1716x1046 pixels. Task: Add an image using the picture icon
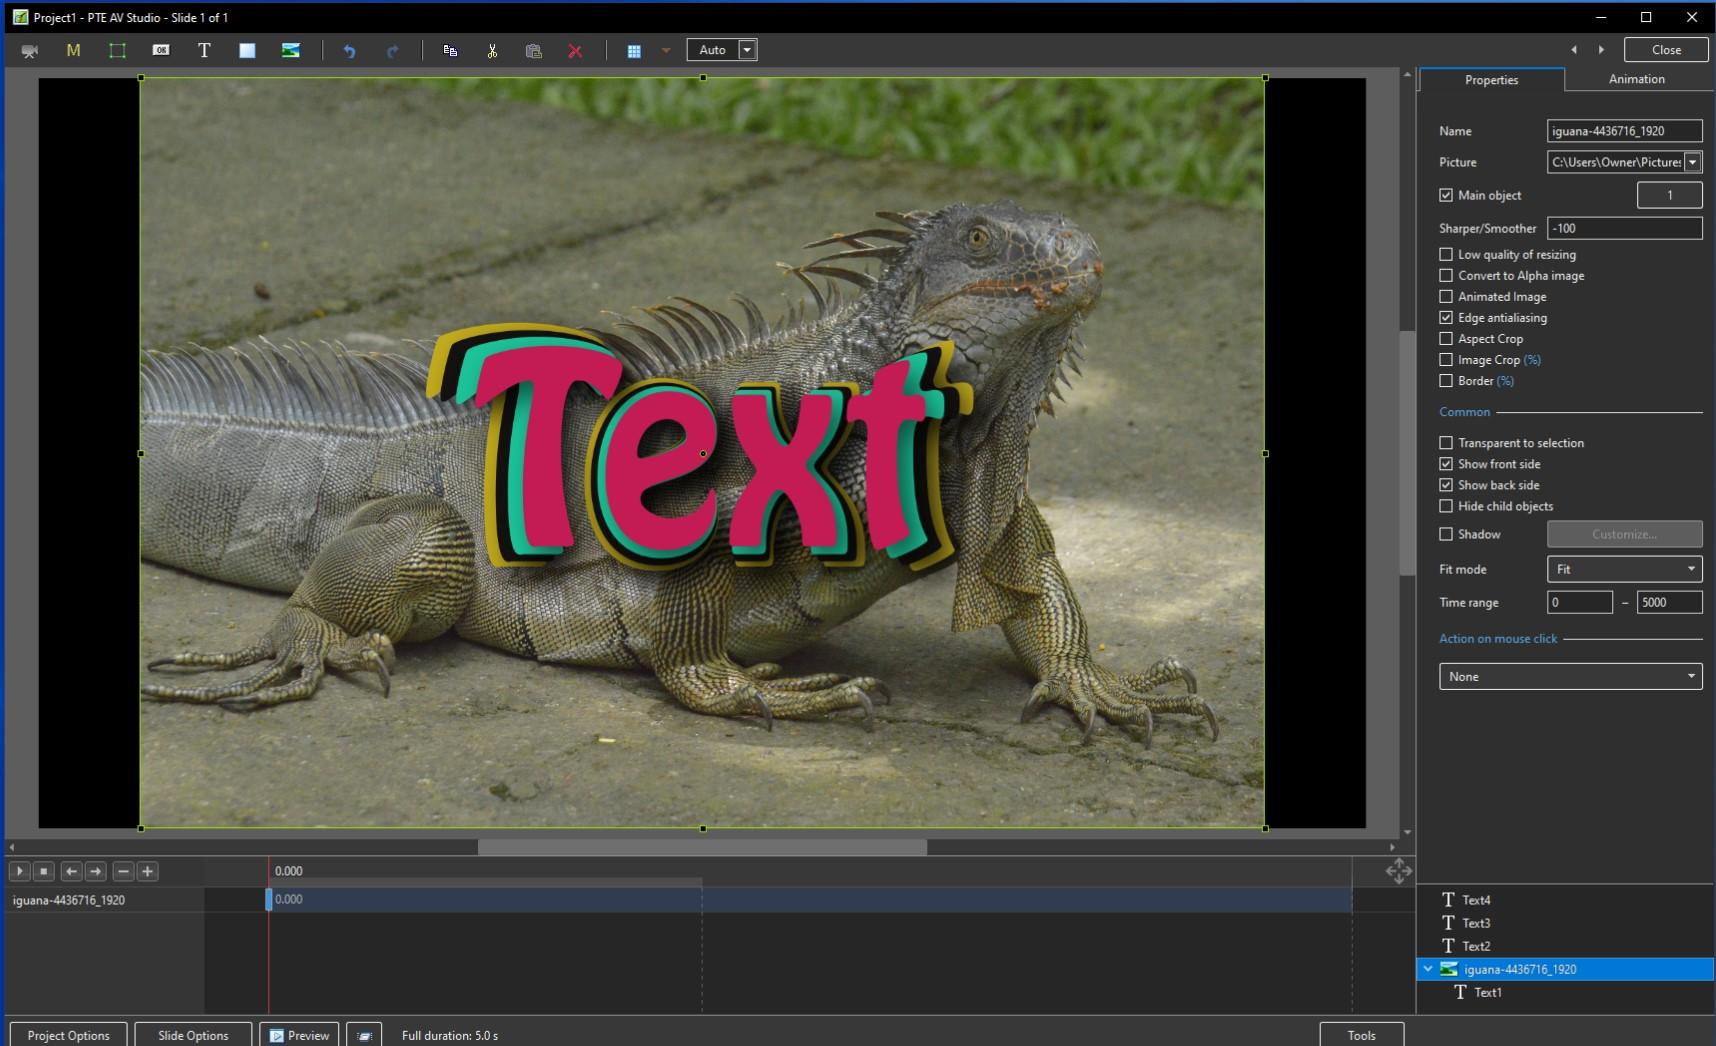pyautogui.click(x=290, y=50)
